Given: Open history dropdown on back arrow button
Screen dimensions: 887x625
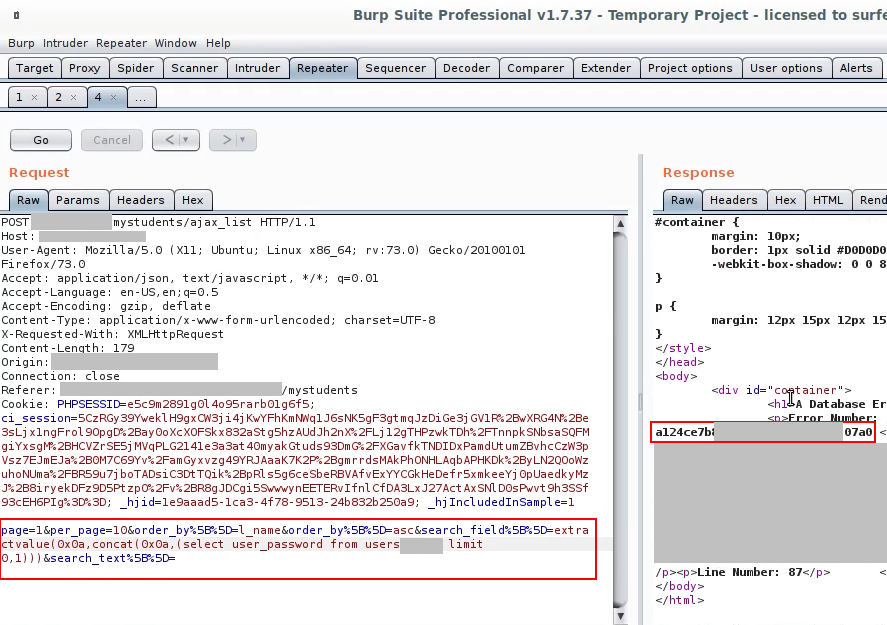Looking at the screenshot, I should click(x=186, y=140).
